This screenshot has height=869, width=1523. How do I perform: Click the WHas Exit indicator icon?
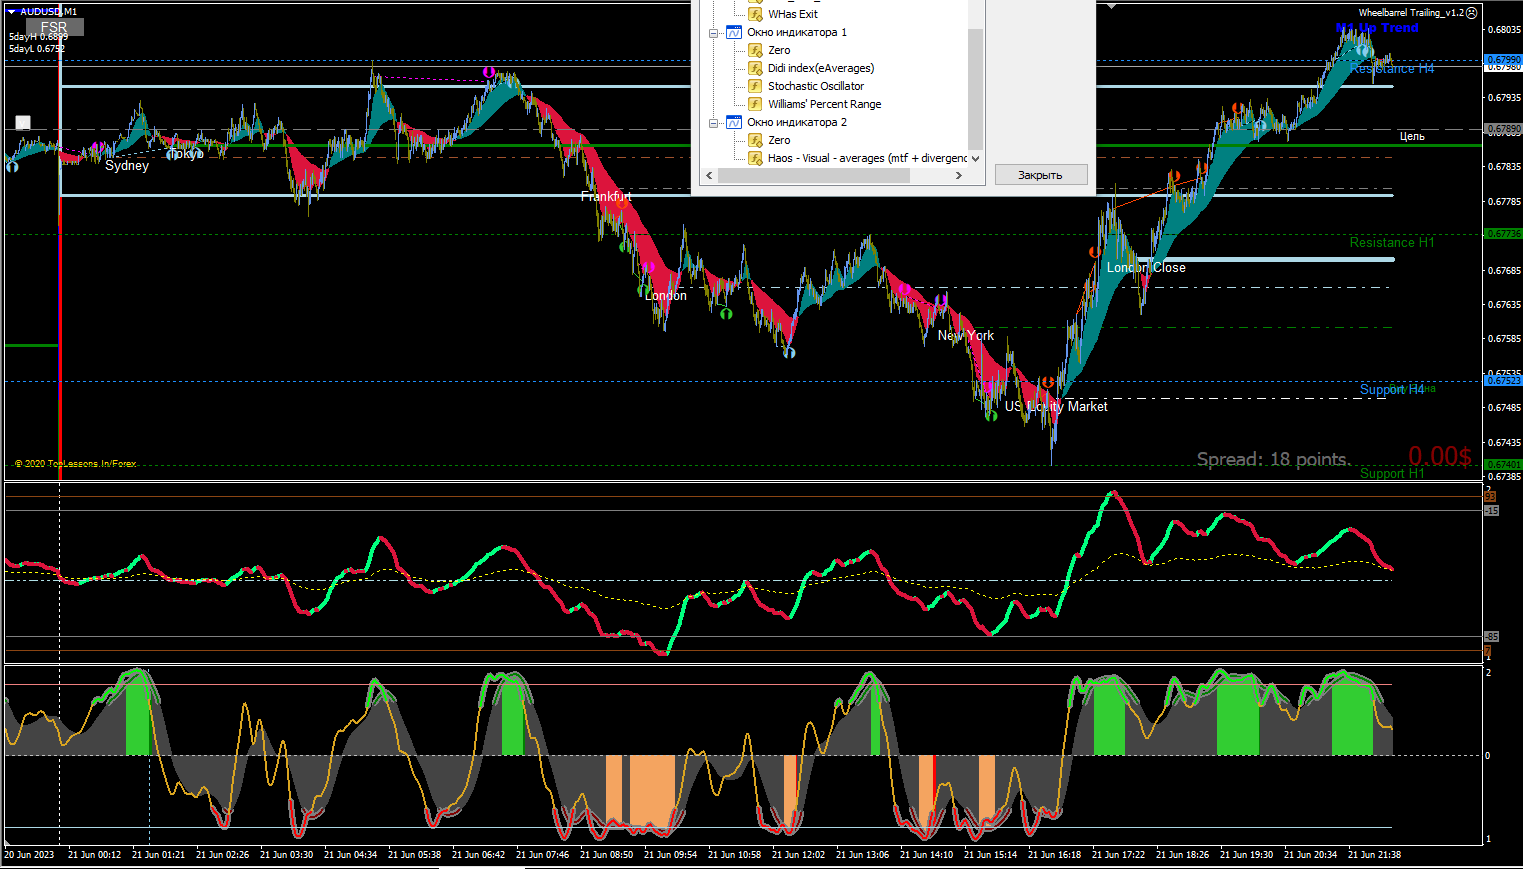pyautogui.click(x=756, y=14)
